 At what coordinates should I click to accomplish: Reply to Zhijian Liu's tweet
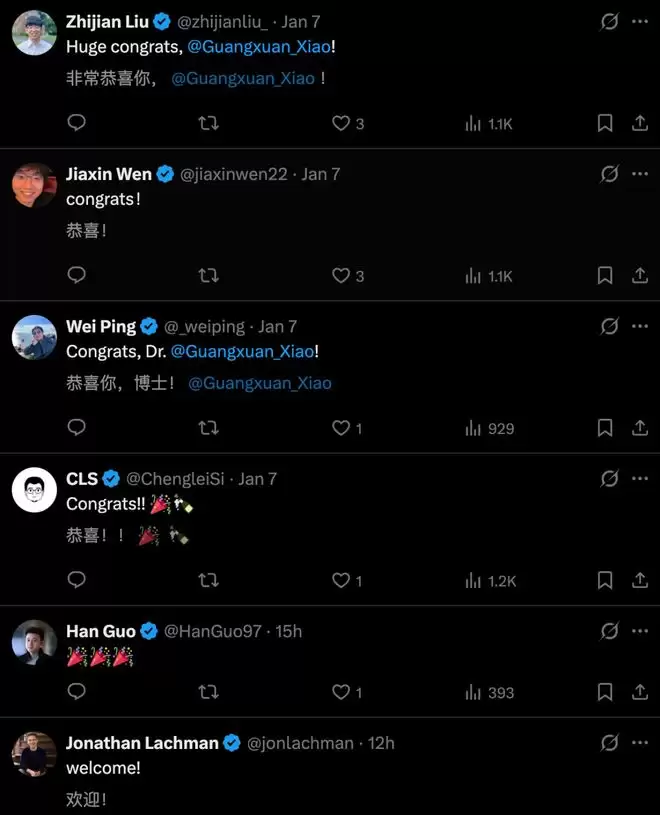(76, 123)
